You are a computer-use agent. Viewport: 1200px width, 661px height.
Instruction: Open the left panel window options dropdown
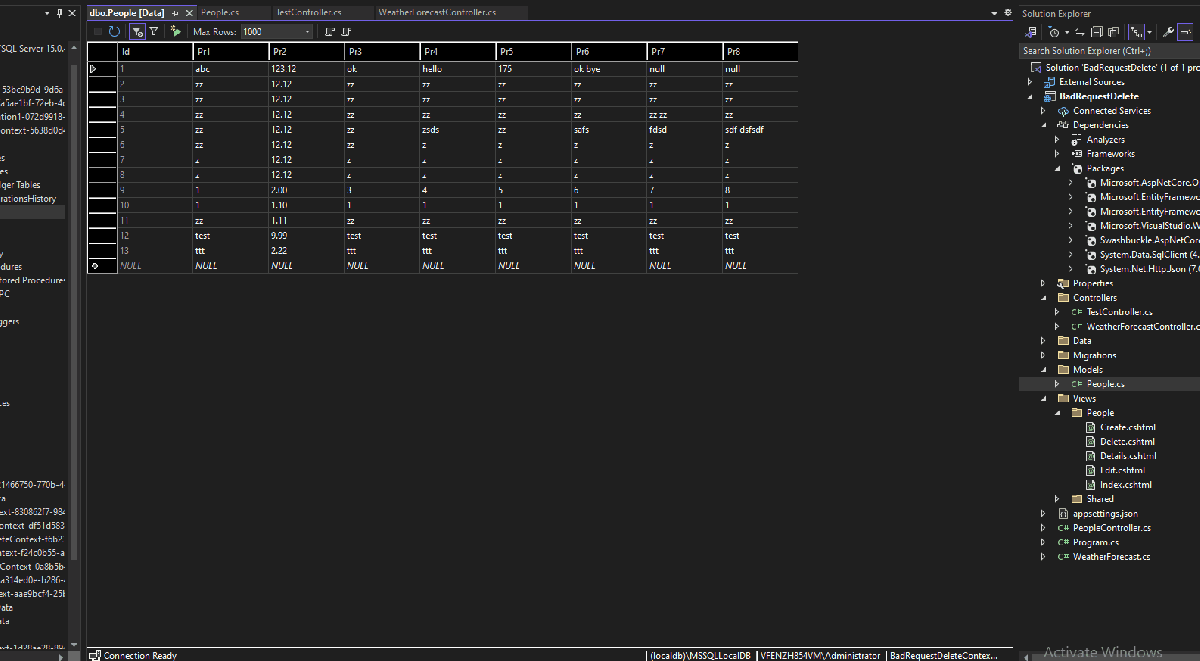pyautogui.click(x=47, y=13)
